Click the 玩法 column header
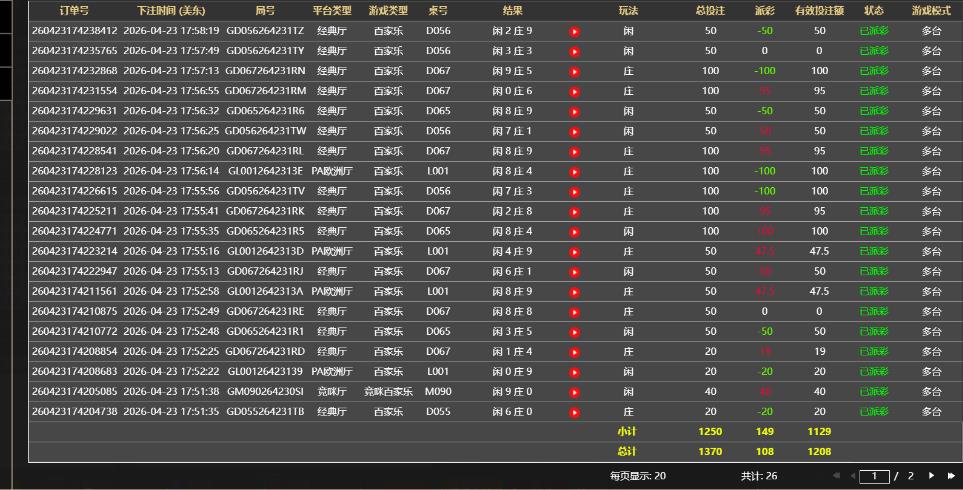 [628, 10]
